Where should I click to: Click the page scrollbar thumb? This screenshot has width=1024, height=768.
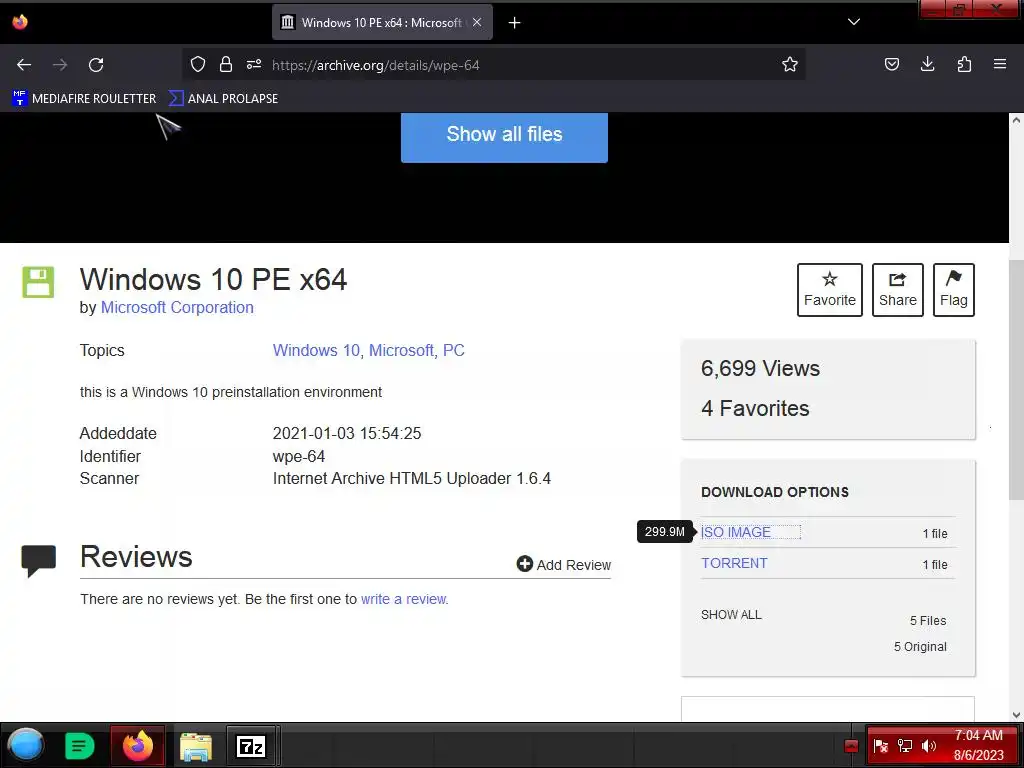point(1016,380)
